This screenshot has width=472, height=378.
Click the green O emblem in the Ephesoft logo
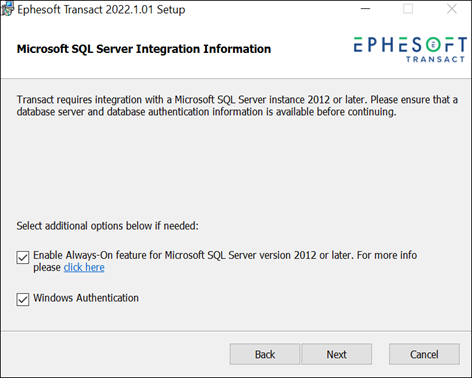pos(433,45)
